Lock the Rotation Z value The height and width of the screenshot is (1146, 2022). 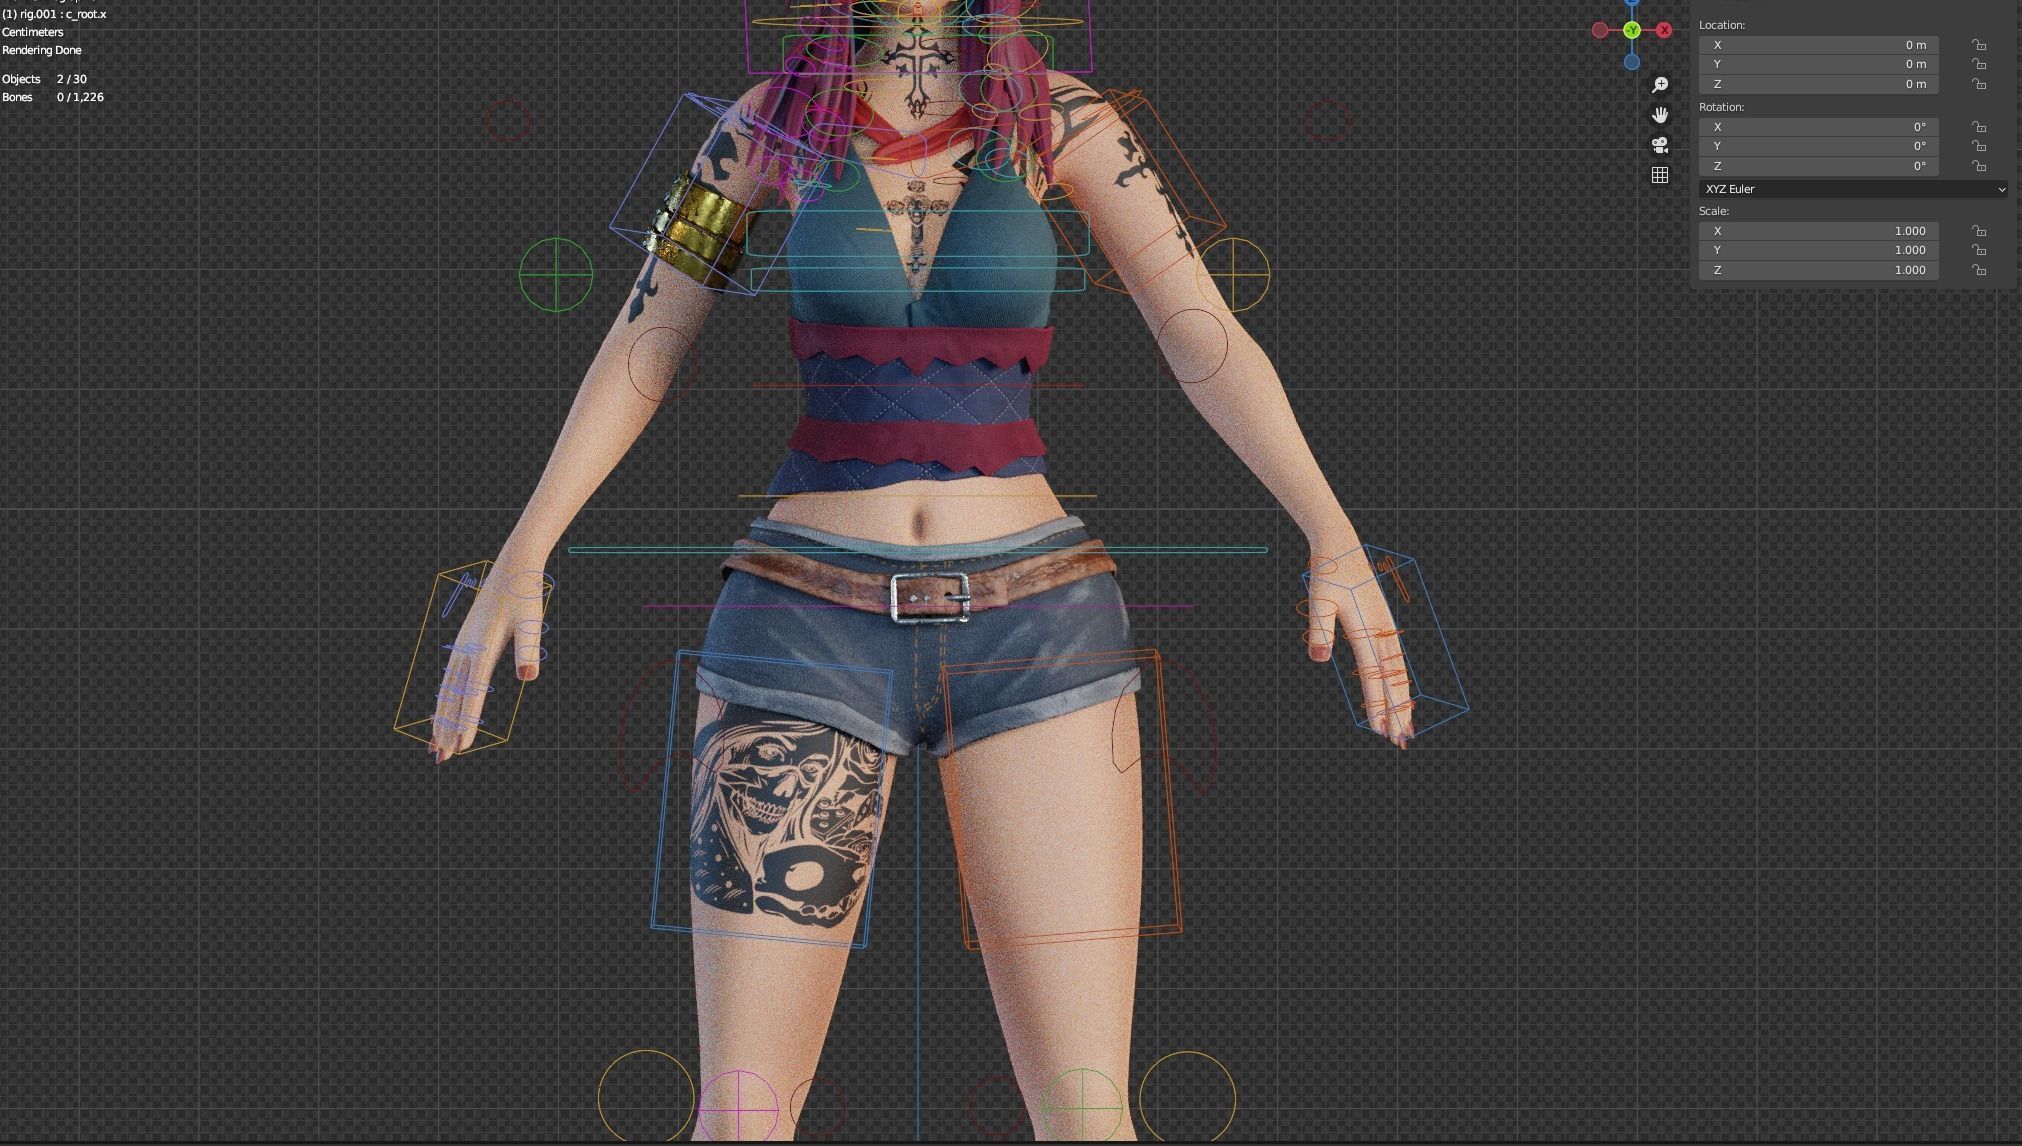click(x=1979, y=166)
